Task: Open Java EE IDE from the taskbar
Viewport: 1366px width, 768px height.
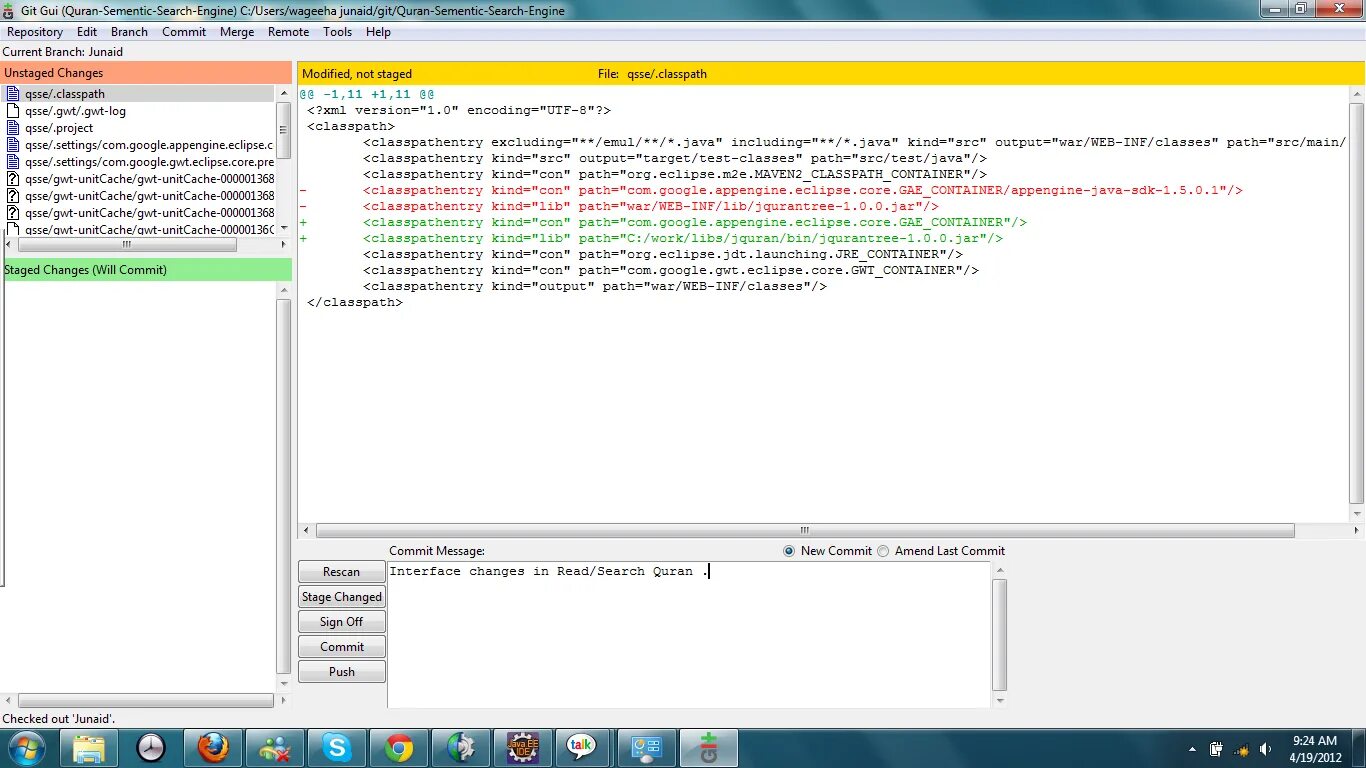Action: (x=523, y=748)
